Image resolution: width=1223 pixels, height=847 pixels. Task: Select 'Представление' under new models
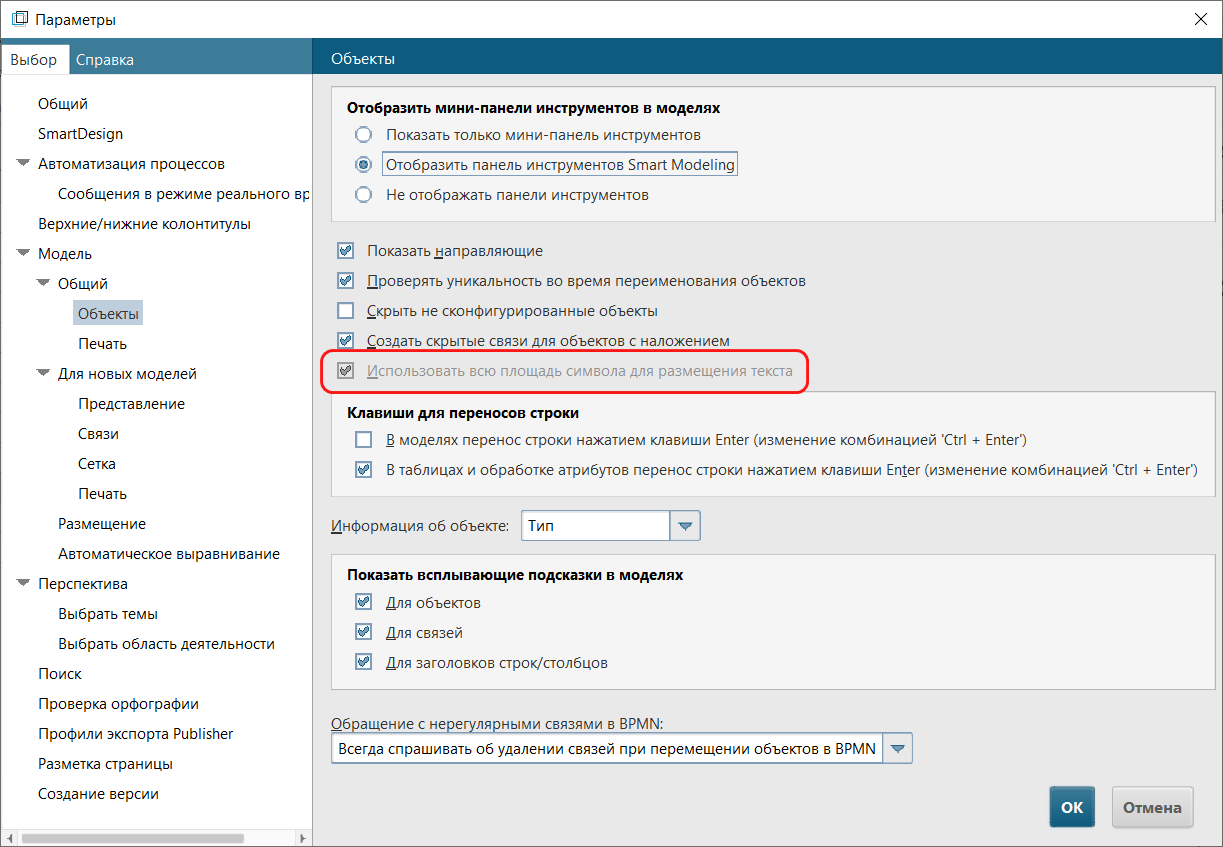(x=131, y=404)
